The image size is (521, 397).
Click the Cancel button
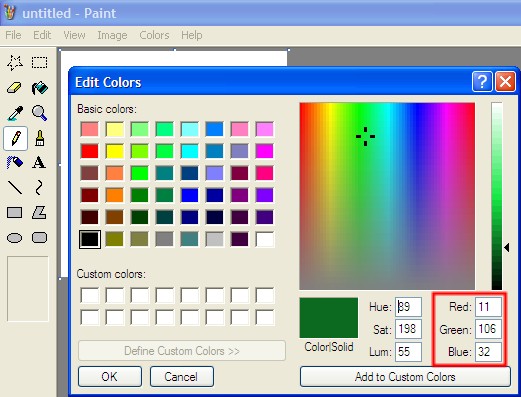pos(182,377)
